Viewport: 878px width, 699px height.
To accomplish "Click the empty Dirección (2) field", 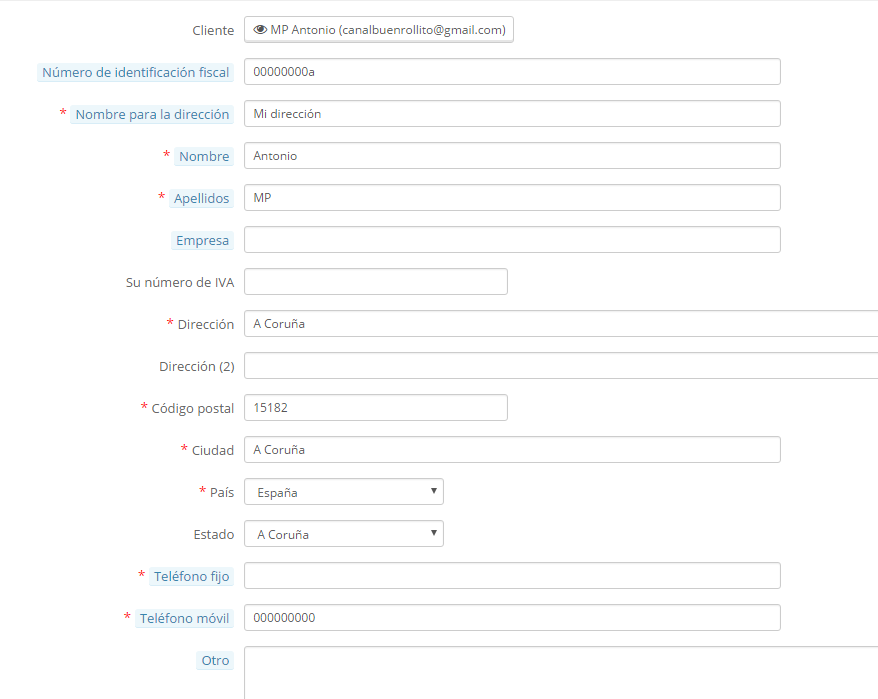I will click(x=560, y=366).
